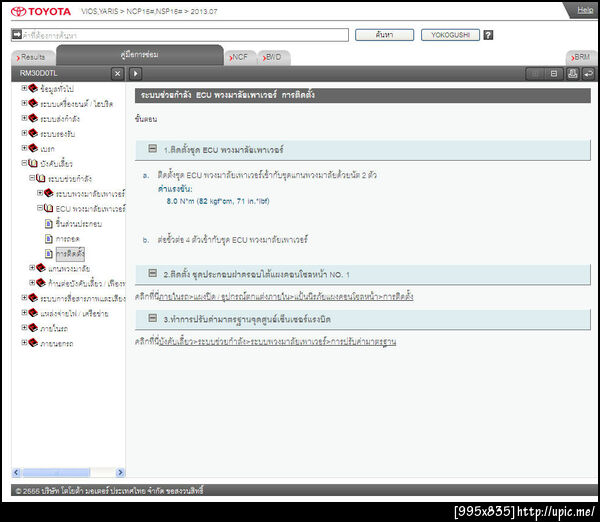This screenshot has width=600, height=522.
Task: Click the RM30D0TL panel title
Action: 39,73
